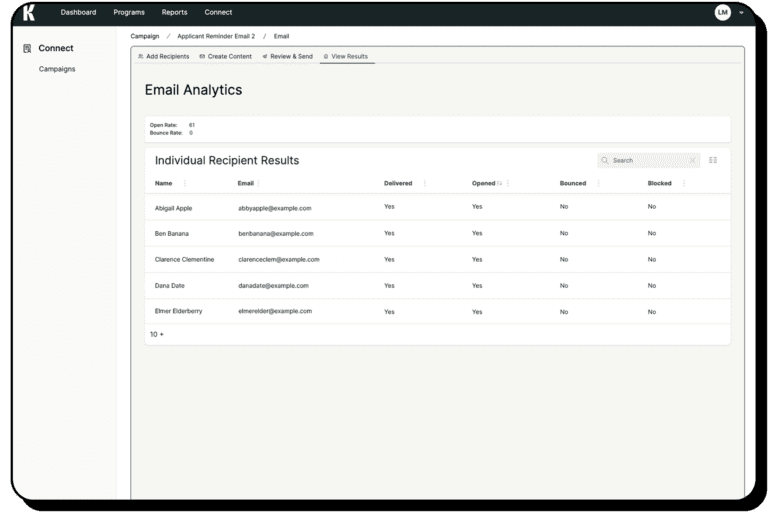The image size is (768, 512).
Task: Sort by Delivered column header
Action: pyautogui.click(x=398, y=183)
